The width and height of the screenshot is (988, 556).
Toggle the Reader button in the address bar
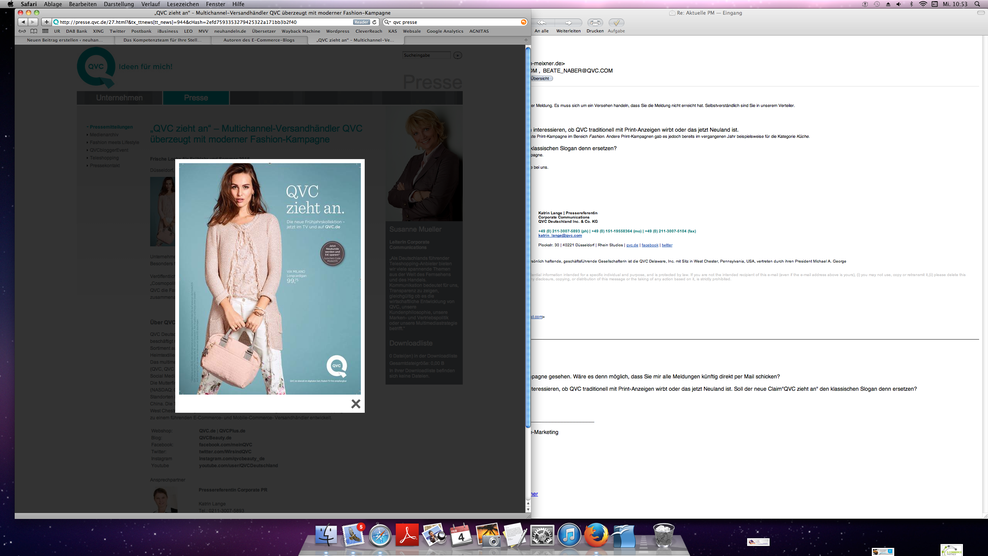point(361,22)
